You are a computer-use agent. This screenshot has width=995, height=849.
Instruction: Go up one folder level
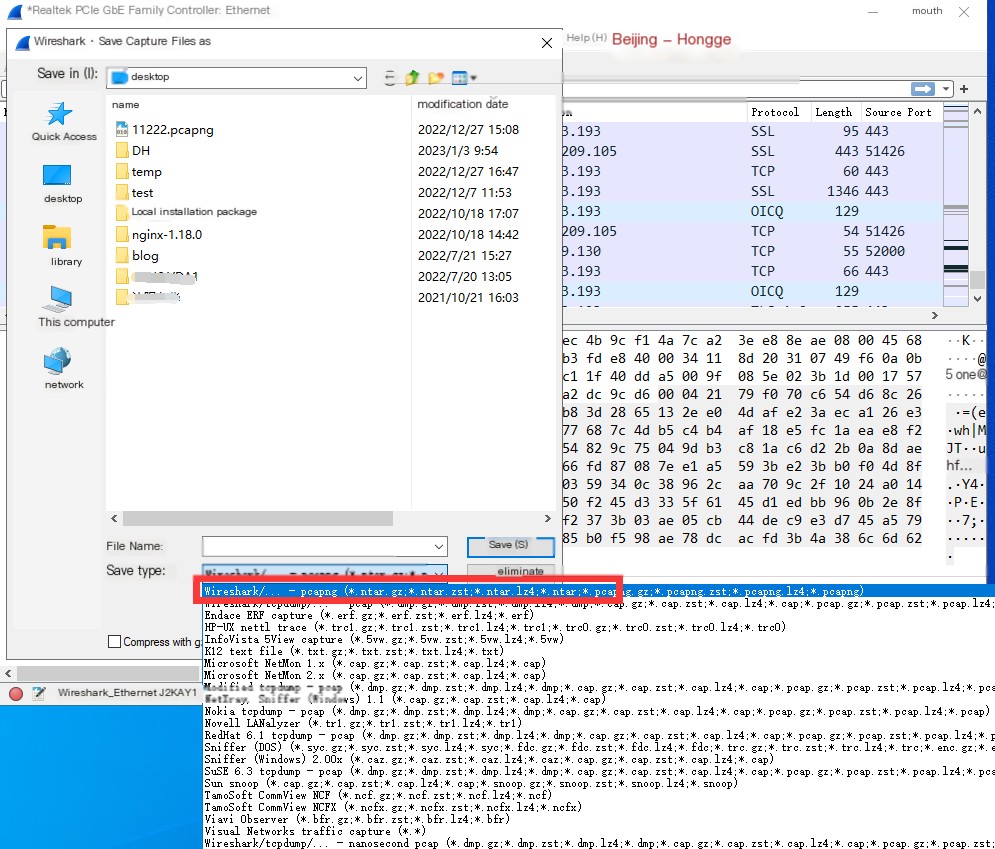(x=412, y=77)
